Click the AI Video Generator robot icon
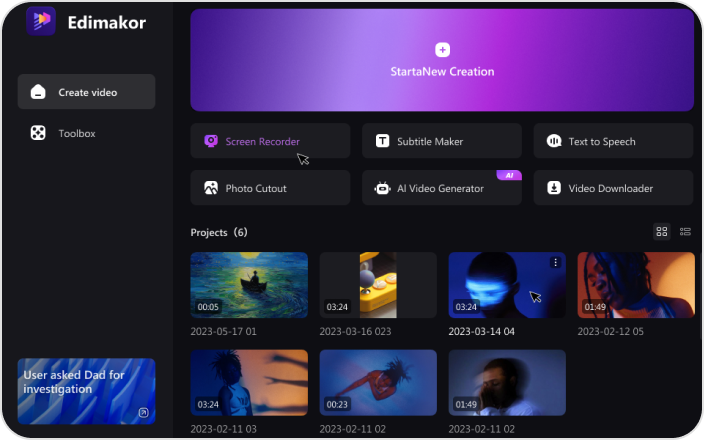 (382, 188)
